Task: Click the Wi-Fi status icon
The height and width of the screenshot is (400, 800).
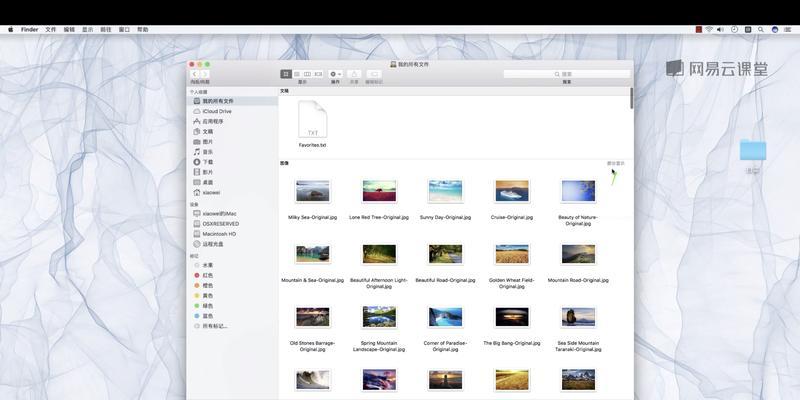Action: [709, 30]
